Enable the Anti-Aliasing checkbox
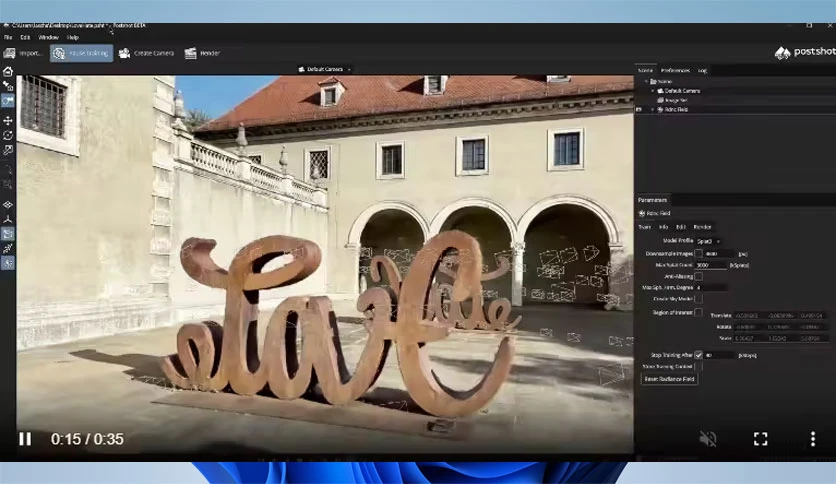Image resolution: width=836 pixels, height=484 pixels. coord(698,276)
